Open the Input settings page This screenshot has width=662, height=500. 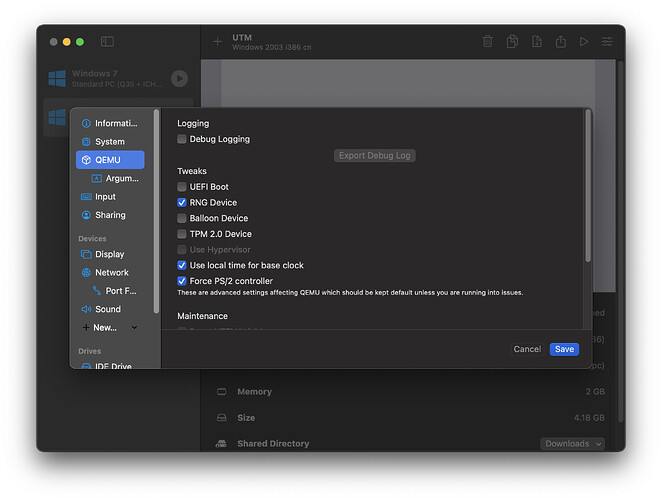[105, 197]
